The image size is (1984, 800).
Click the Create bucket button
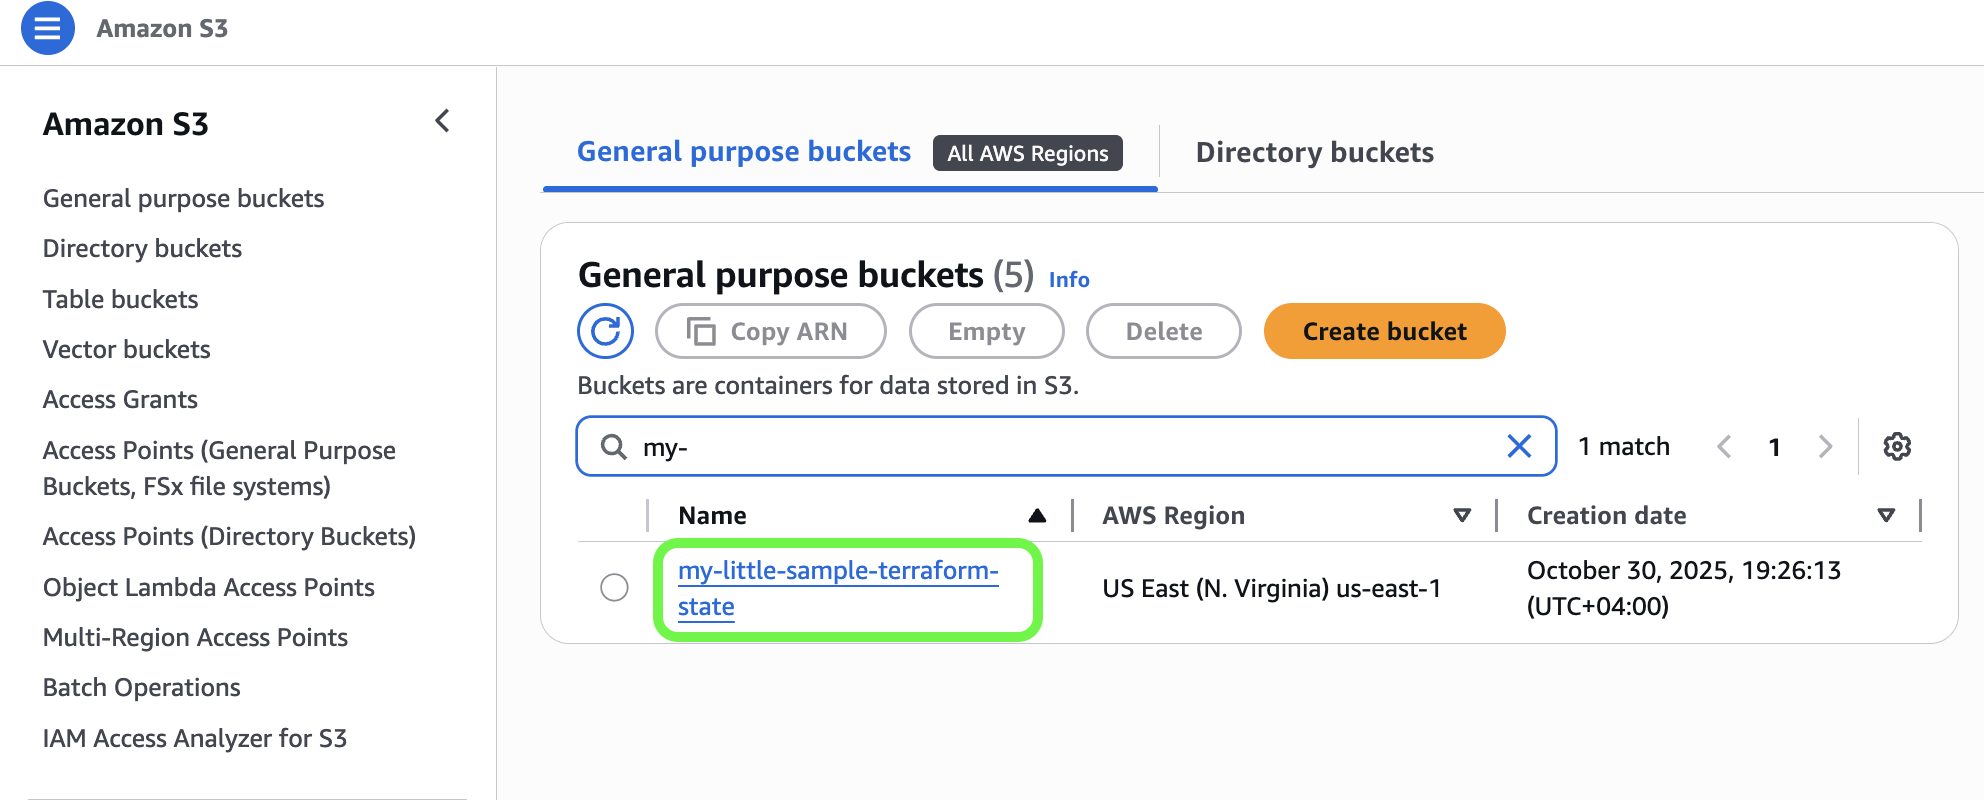pyautogui.click(x=1384, y=331)
